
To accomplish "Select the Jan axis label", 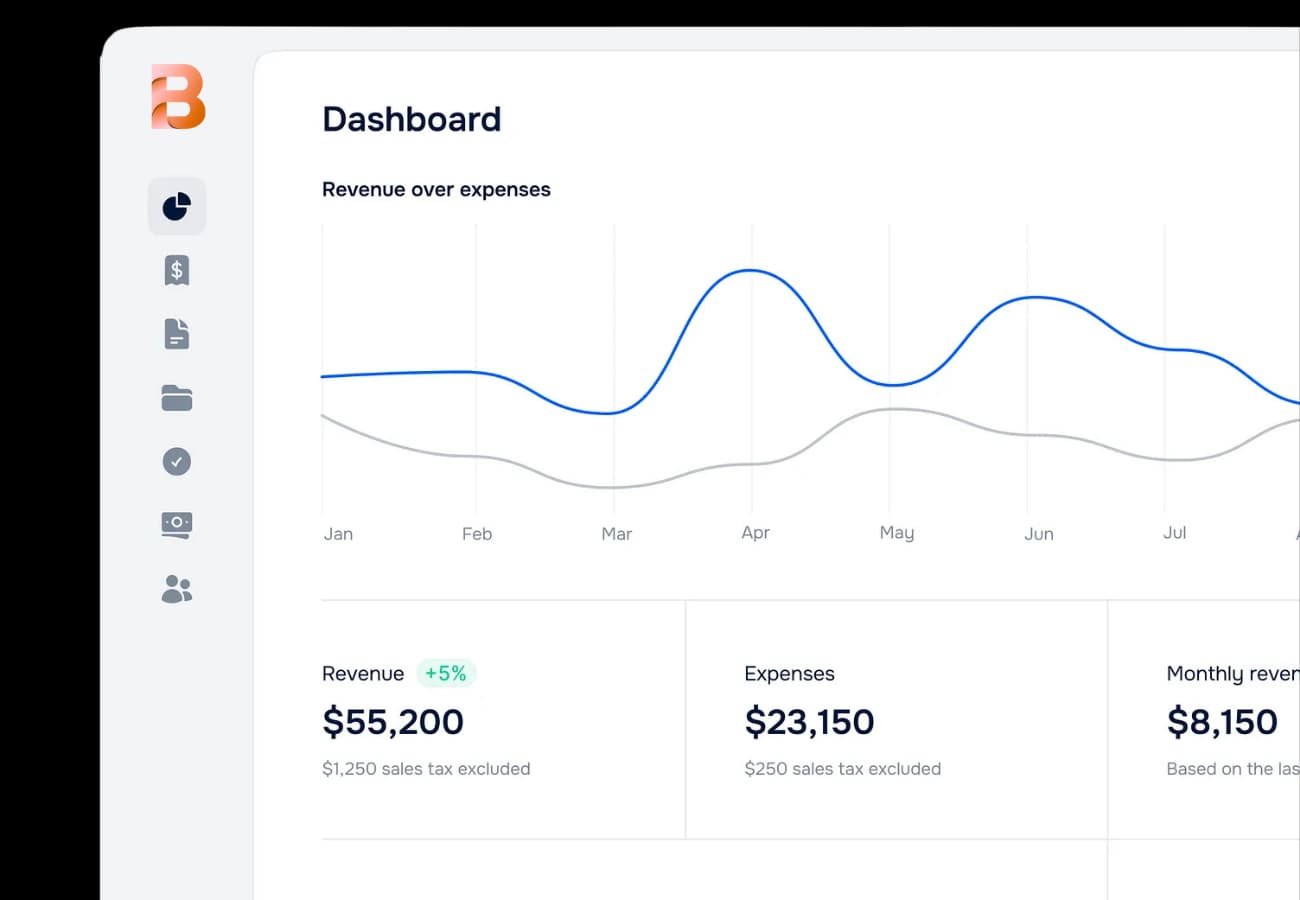I will coord(338,533).
